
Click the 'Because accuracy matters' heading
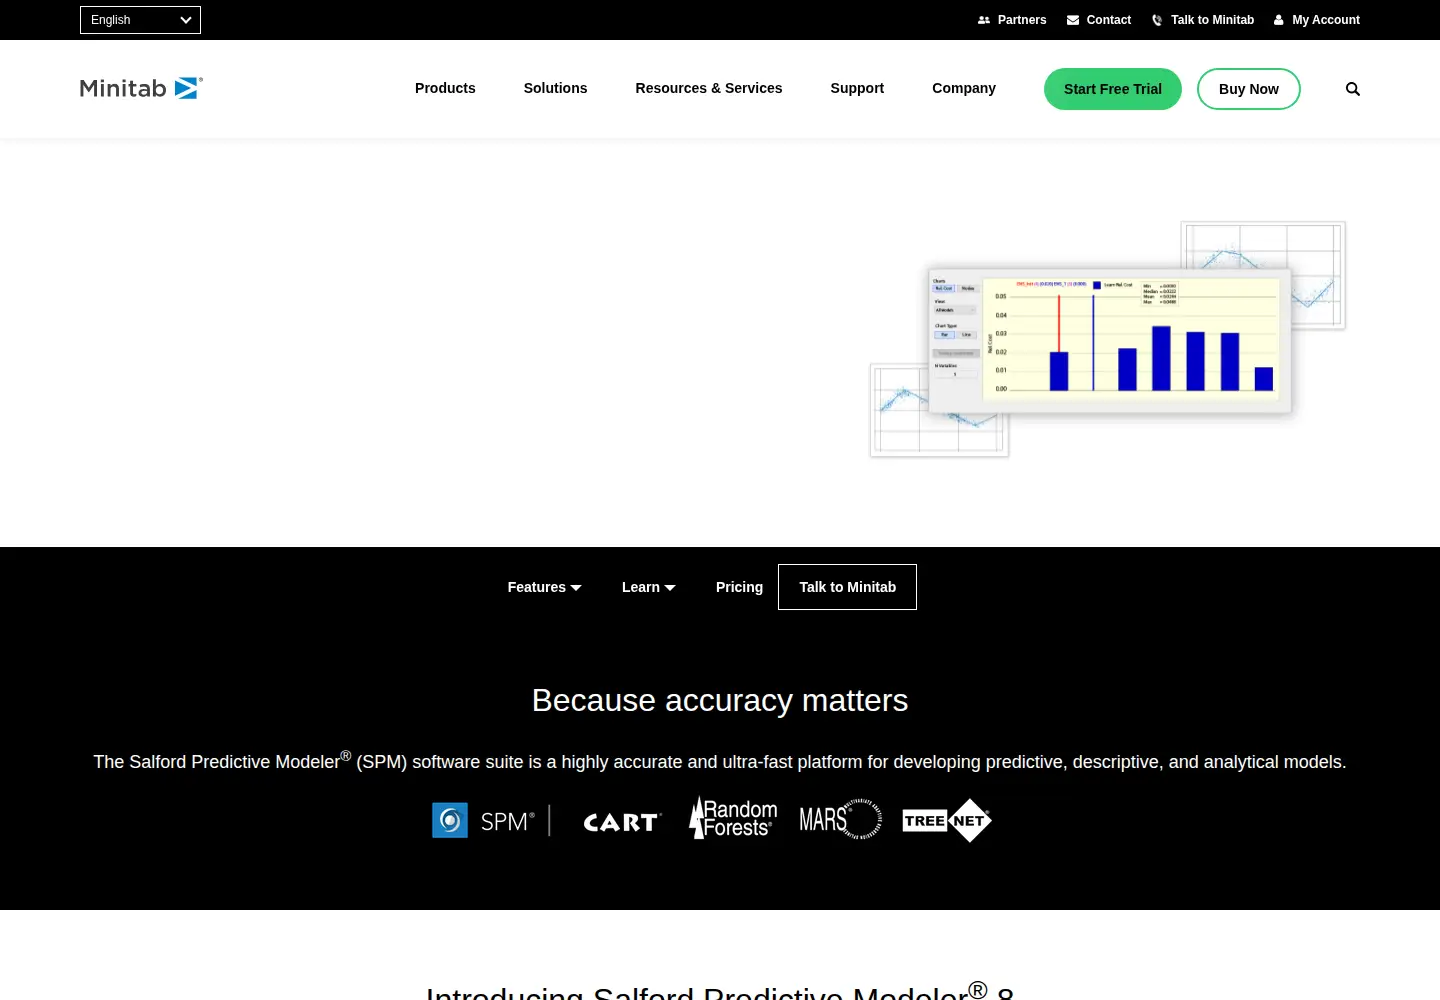tap(720, 700)
